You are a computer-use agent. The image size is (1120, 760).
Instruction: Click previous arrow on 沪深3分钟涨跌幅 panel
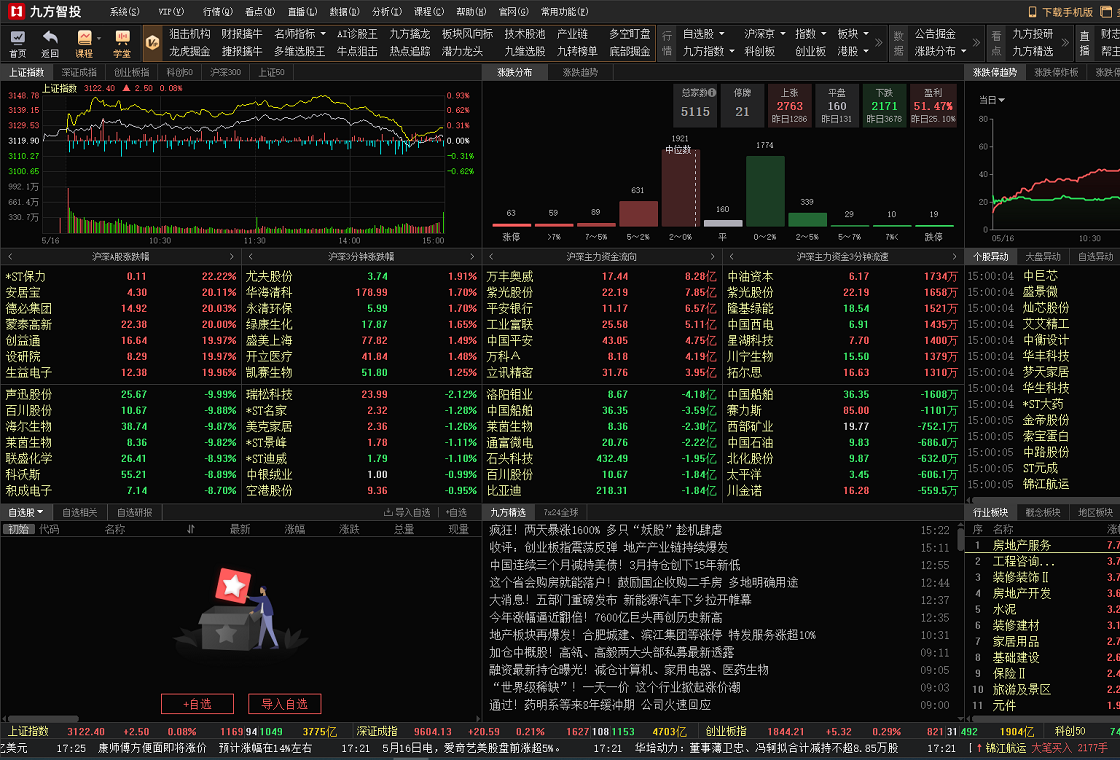point(251,256)
